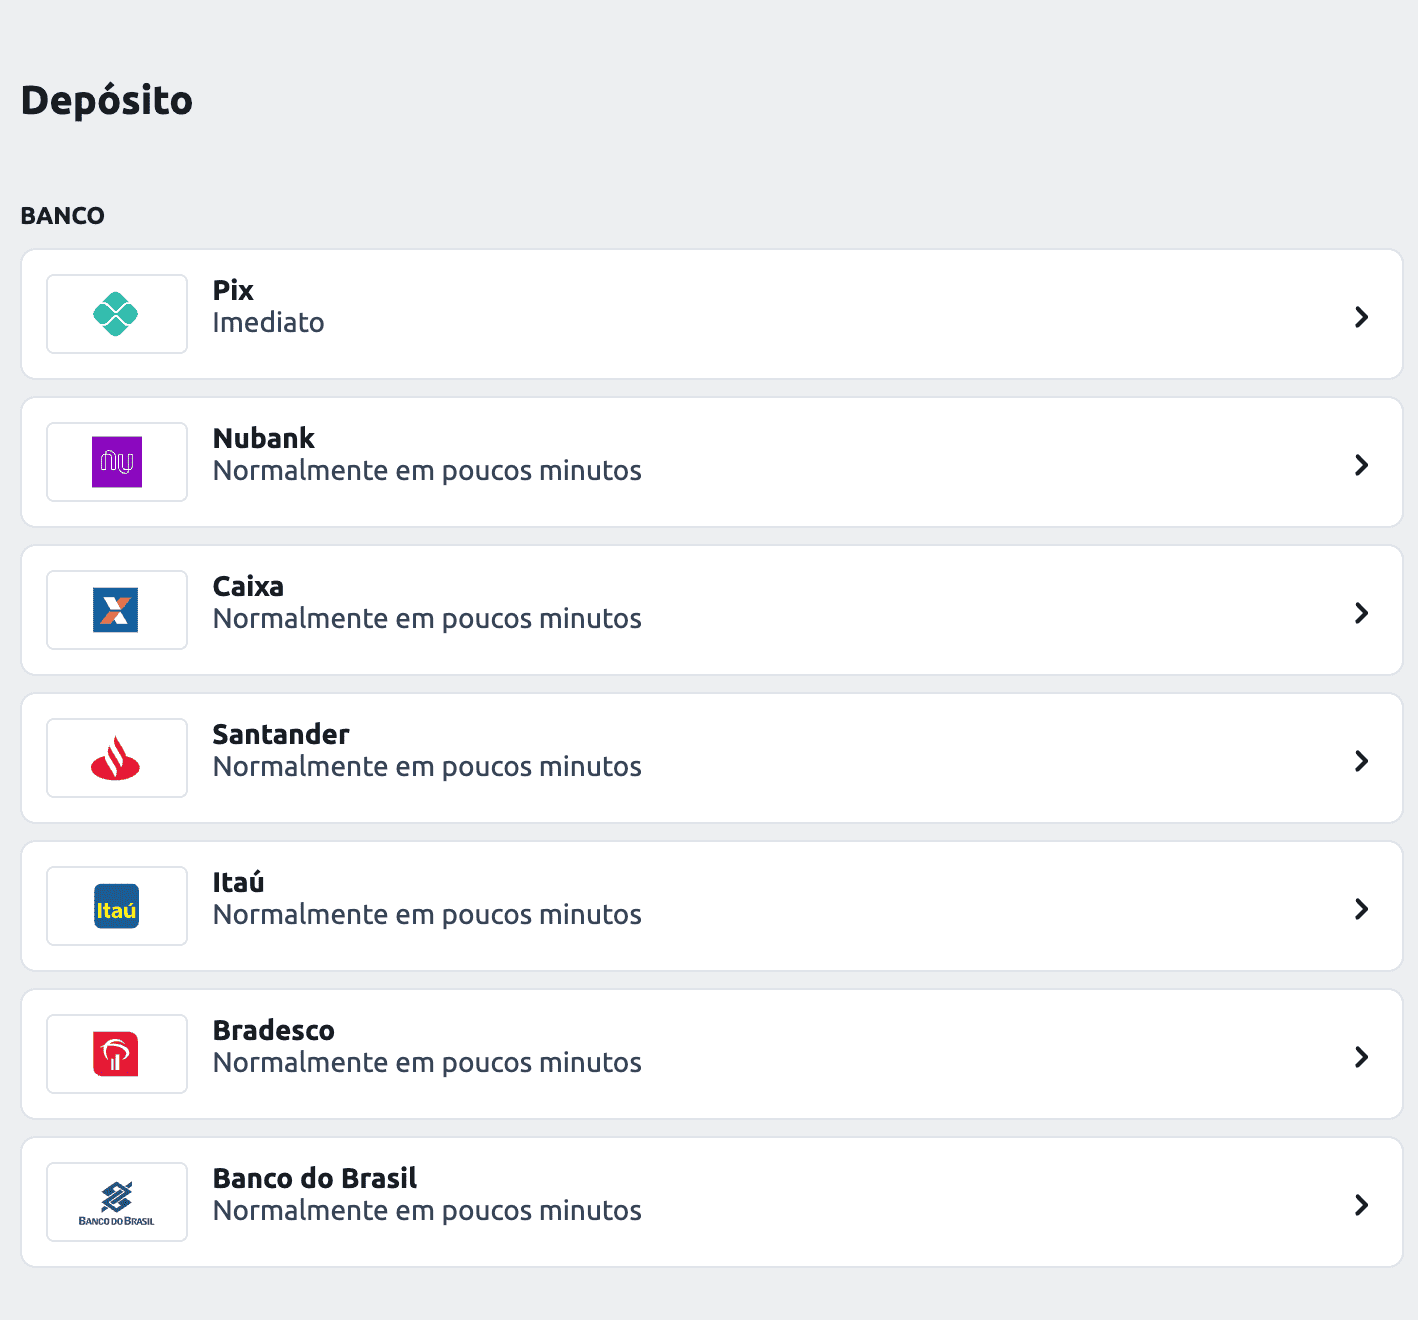The height and width of the screenshot is (1320, 1418).
Task: Click 'Normalmente em poucos minutos' under Itaú
Action: pos(427,915)
